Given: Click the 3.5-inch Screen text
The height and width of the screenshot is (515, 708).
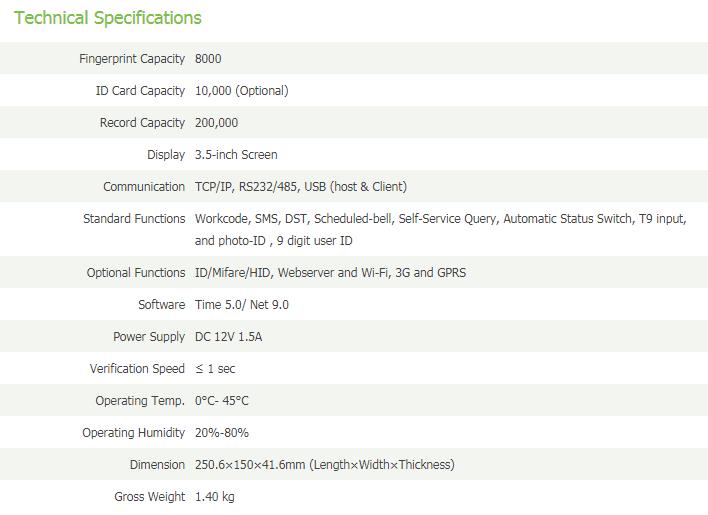Looking at the screenshot, I should [236, 155].
